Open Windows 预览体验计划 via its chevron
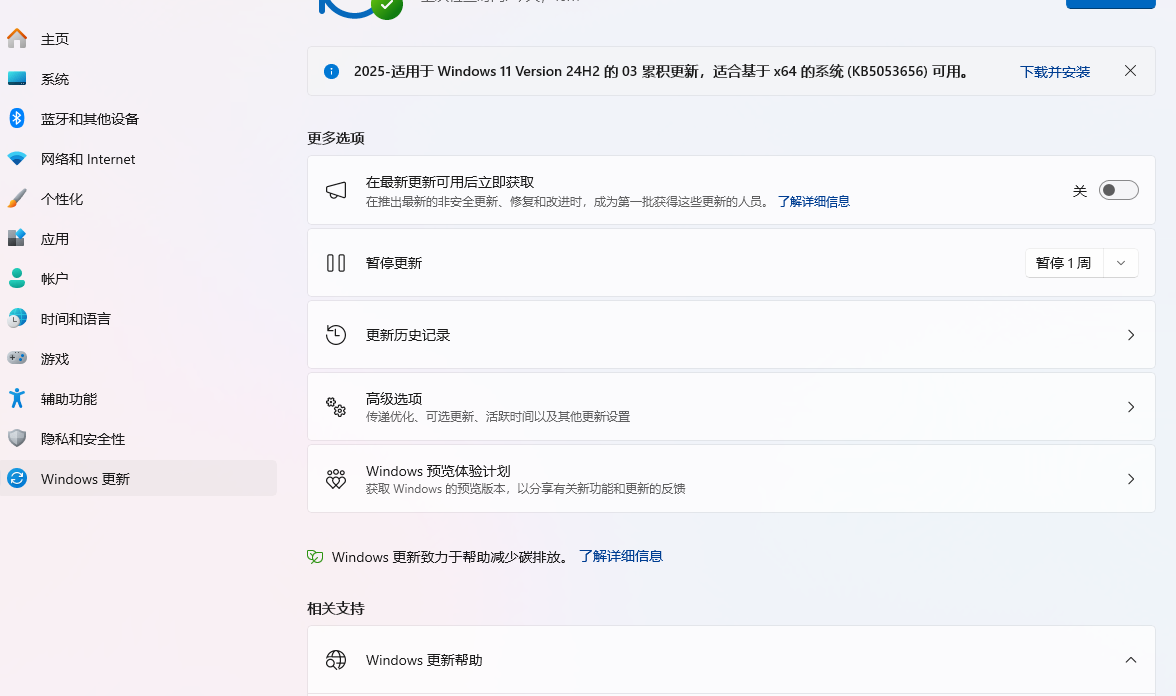 point(1131,479)
